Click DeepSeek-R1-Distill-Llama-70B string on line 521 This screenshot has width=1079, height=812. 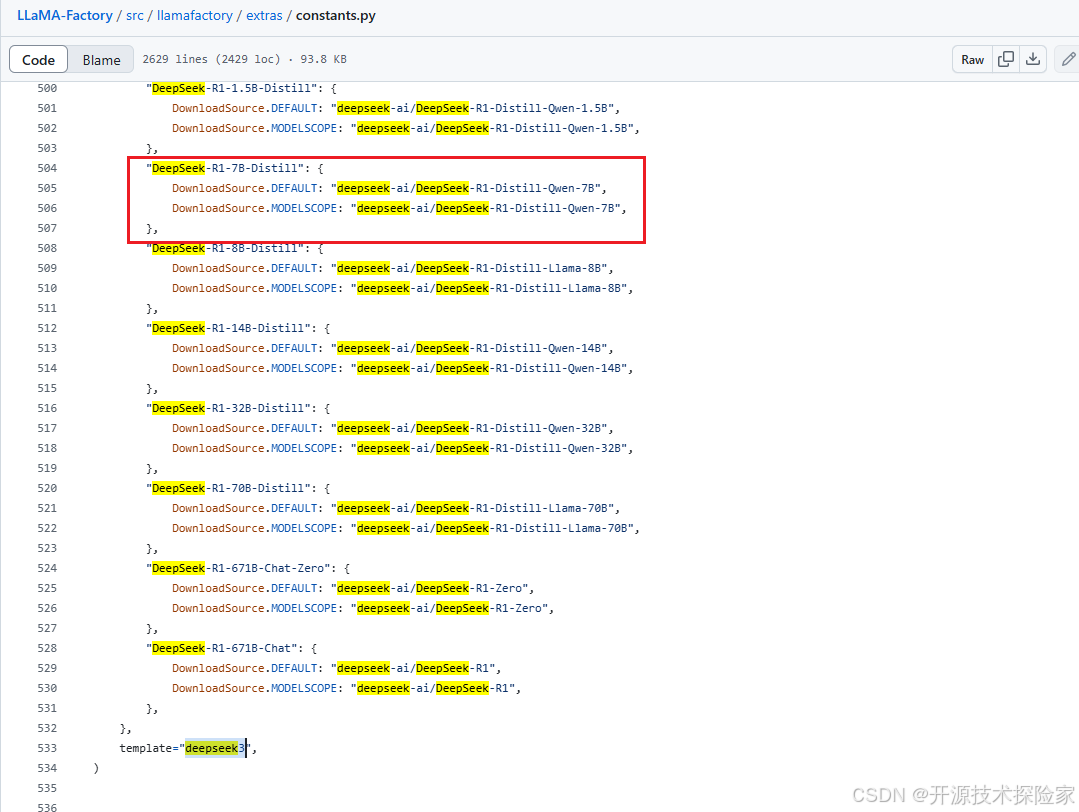click(472, 508)
